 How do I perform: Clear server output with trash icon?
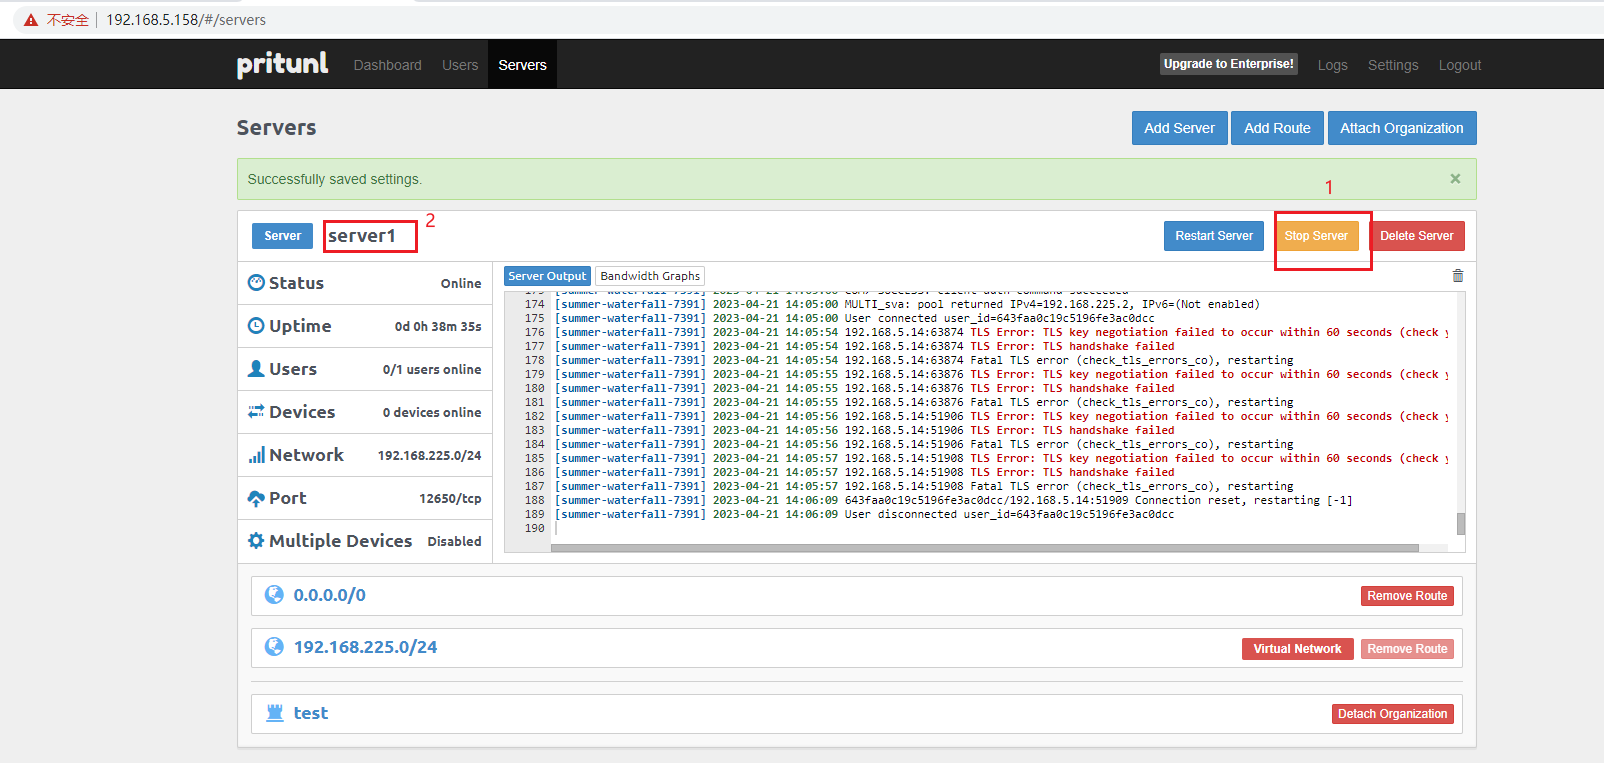click(1458, 276)
